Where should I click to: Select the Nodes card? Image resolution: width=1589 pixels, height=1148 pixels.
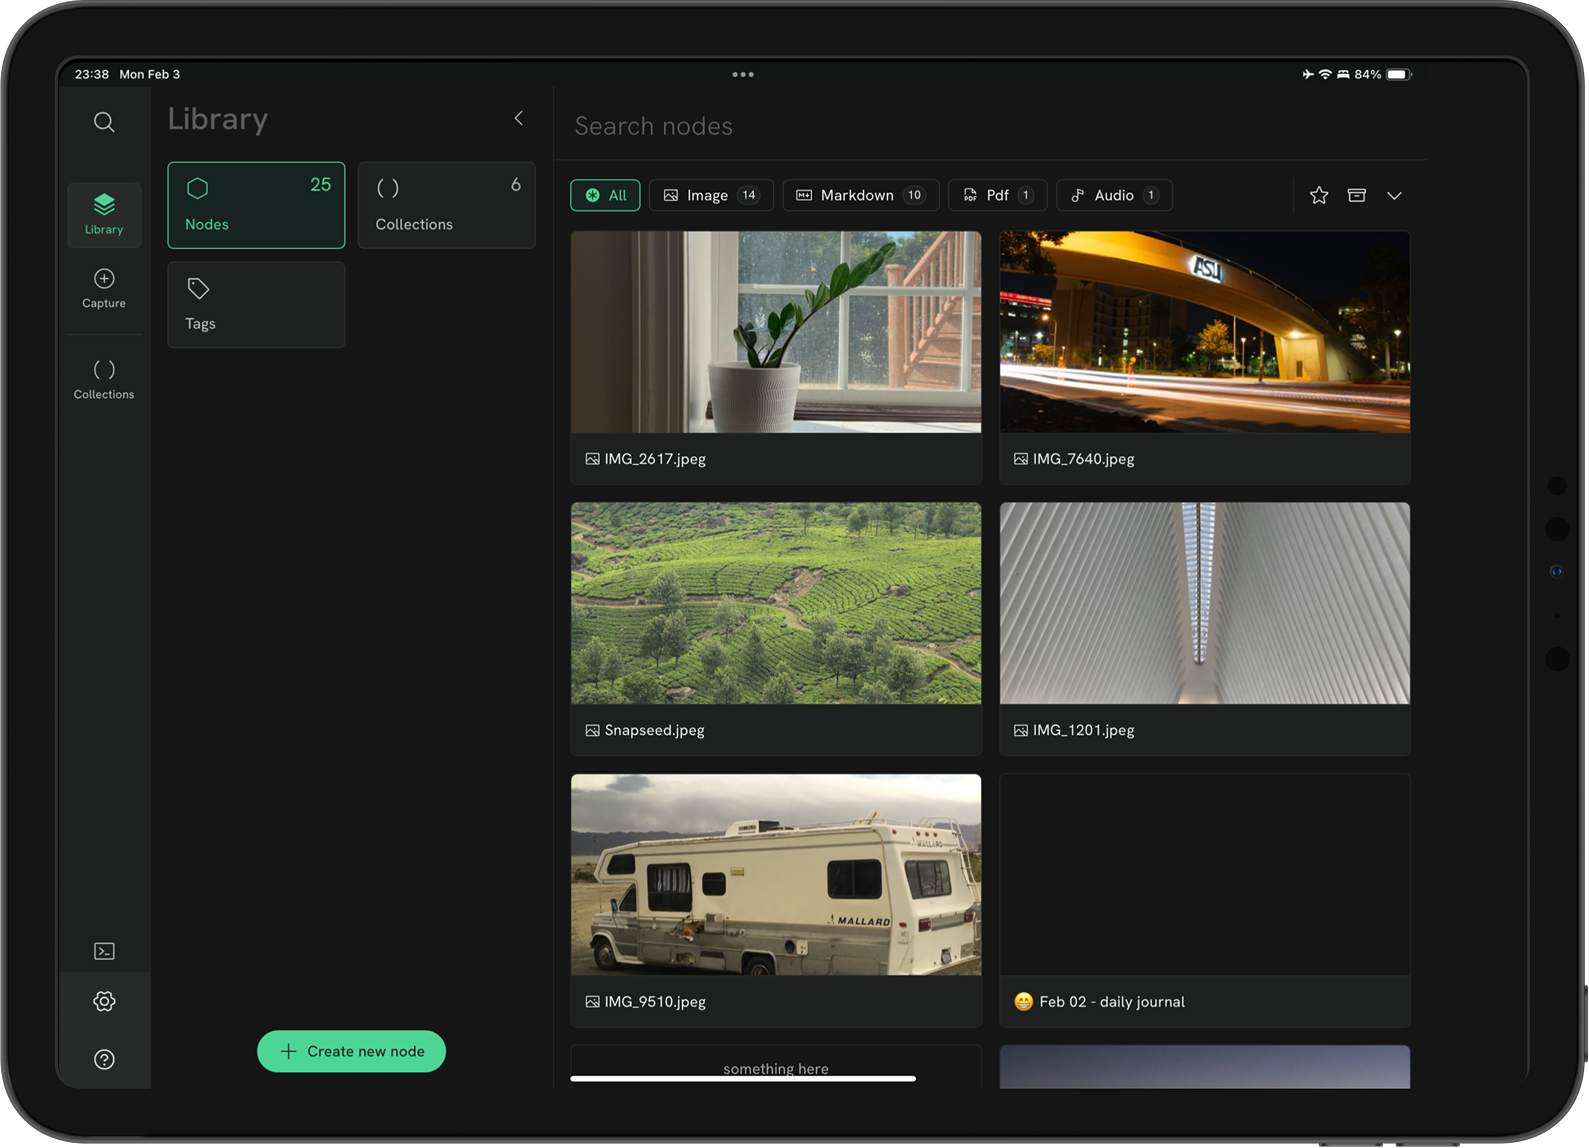256,205
